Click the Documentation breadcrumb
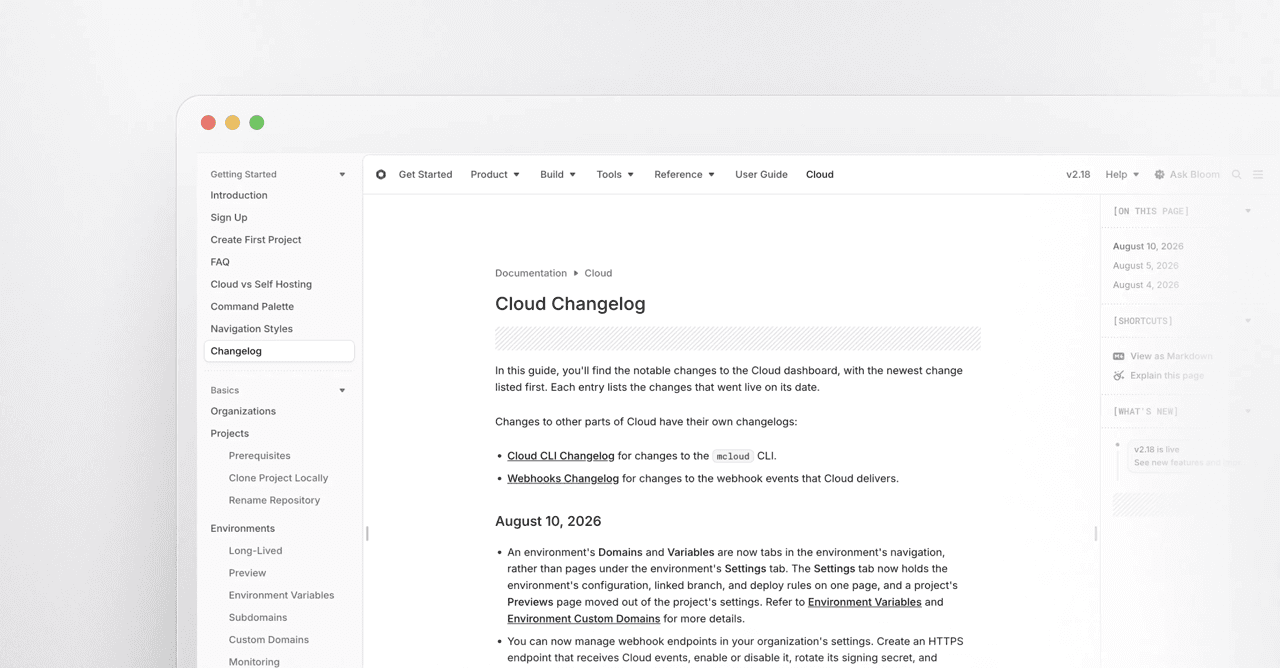The width and height of the screenshot is (1280, 668). pos(530,273)
